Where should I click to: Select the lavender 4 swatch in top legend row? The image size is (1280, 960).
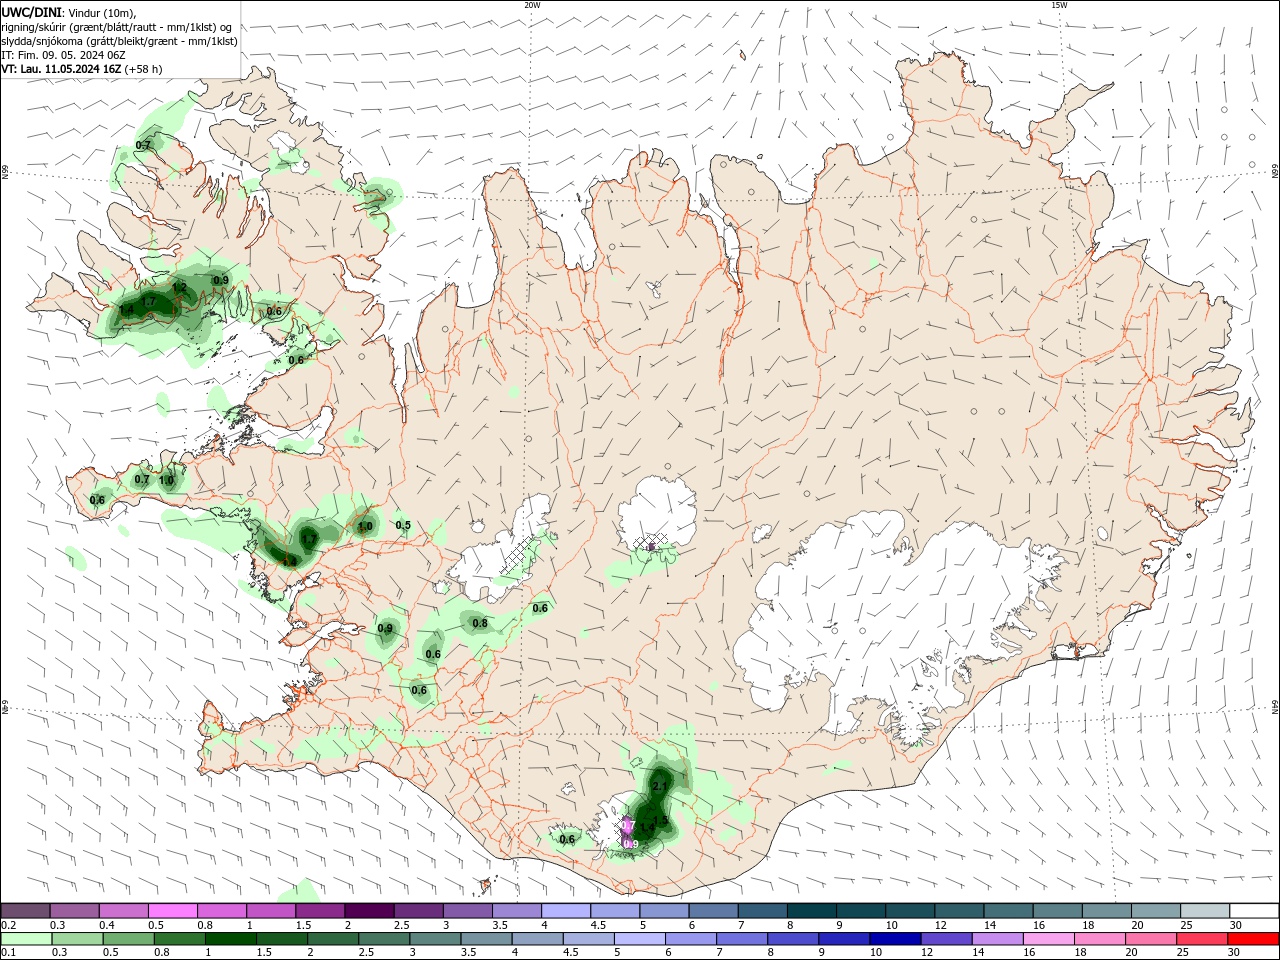(566, 911)
